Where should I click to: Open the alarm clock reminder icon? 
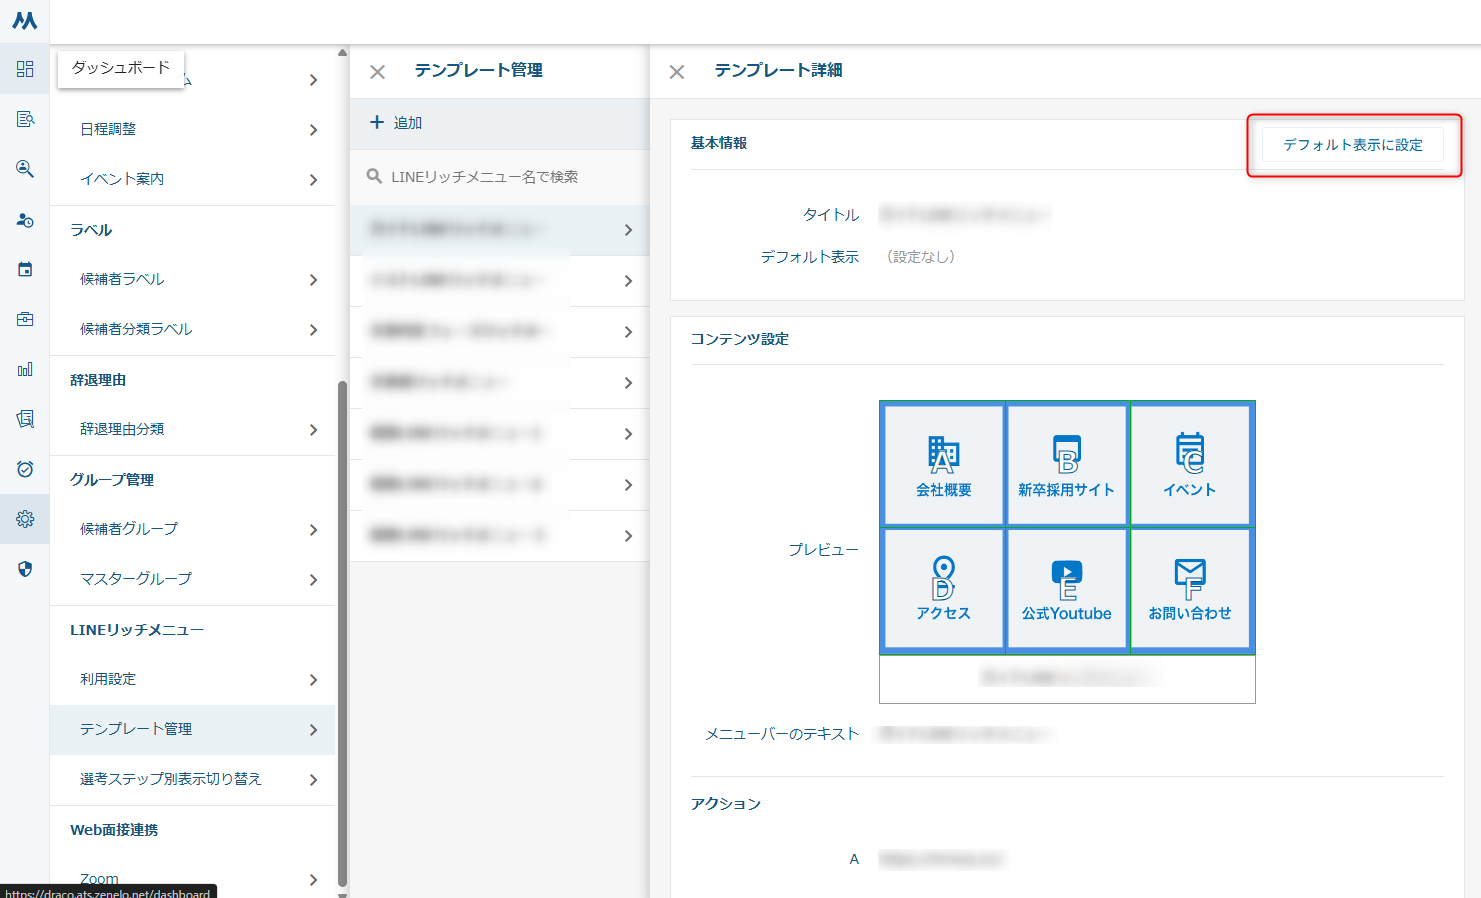[x=25, y=469]
